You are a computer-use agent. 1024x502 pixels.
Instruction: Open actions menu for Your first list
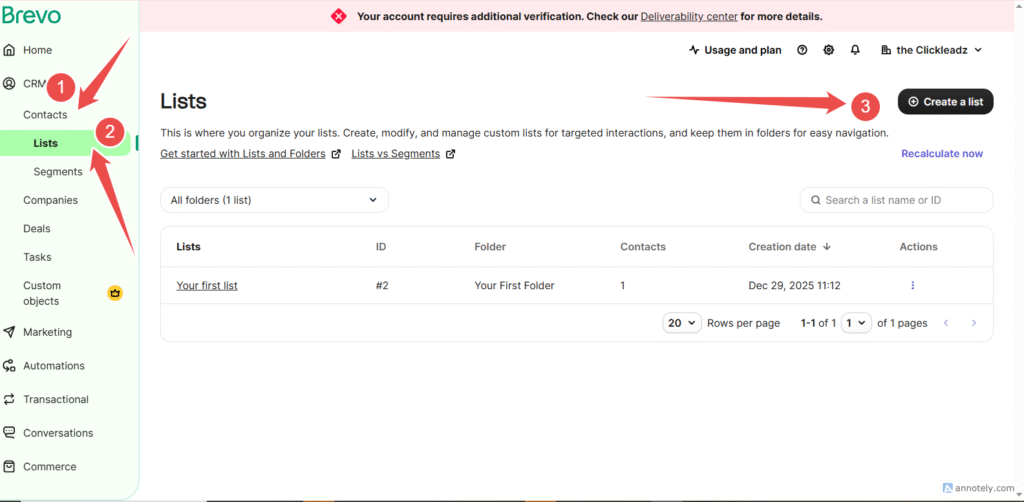click(x=912, y=285)
